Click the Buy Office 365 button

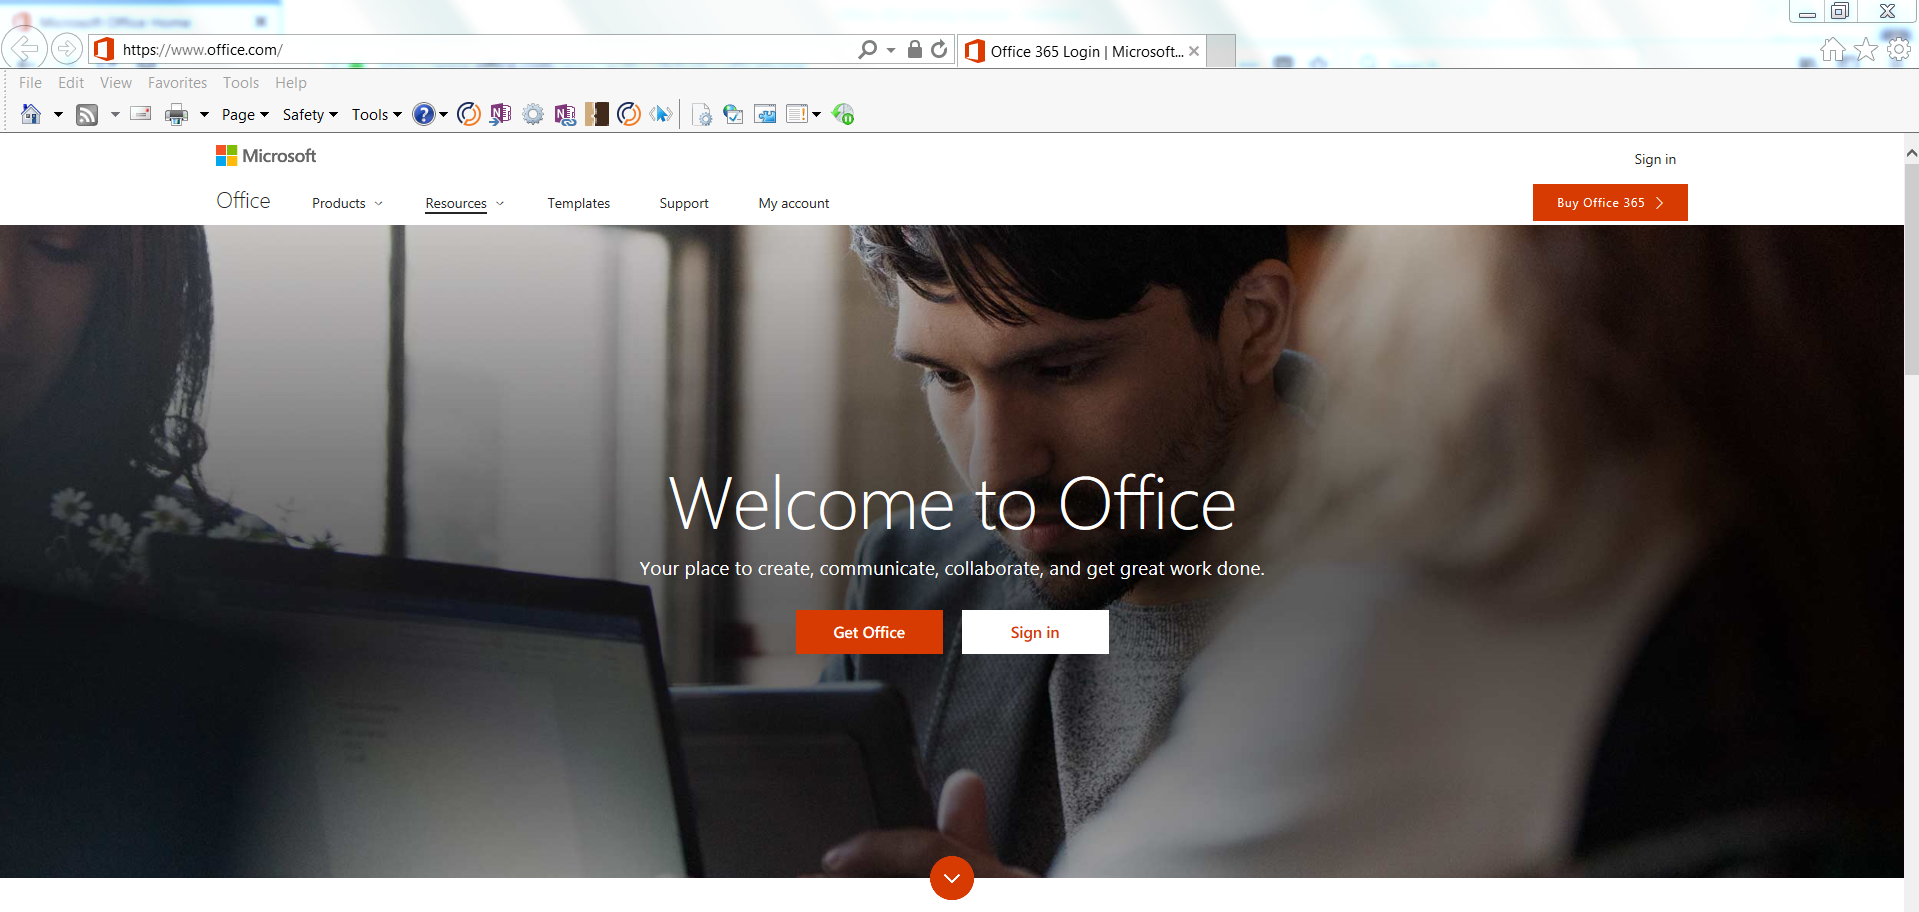pos(1609,202)
